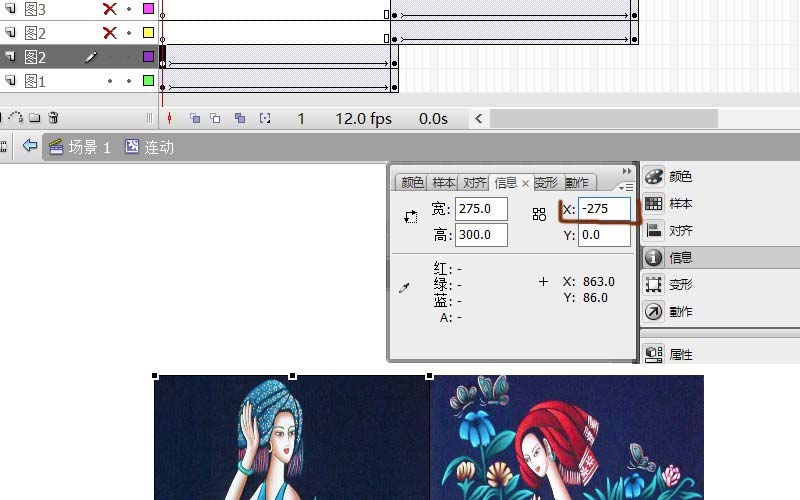Image resolution: width=800 pixels, height=500 pixels.
Task: Show hidden 图3 layer via red X
Action: tap(110, 9)
